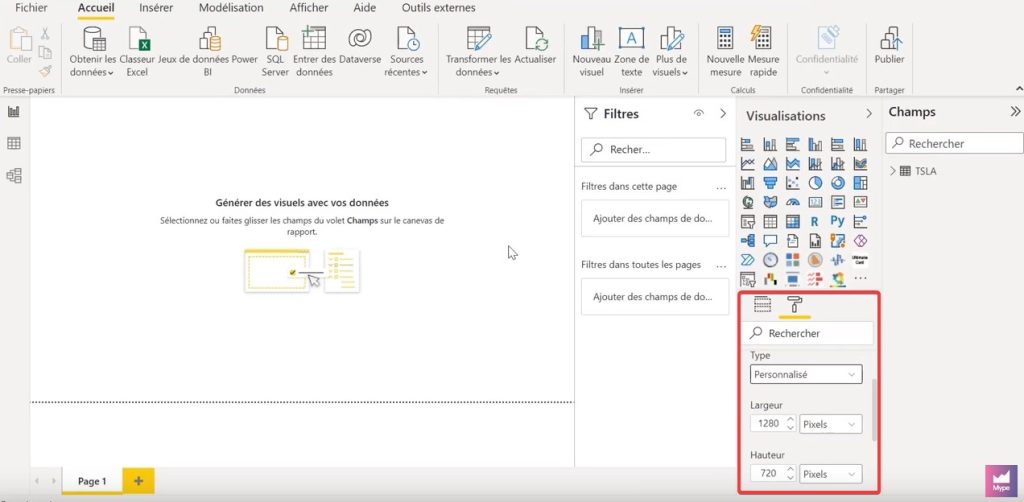
Task: Select the Area chart visual
Action: (x=771, y=163)
